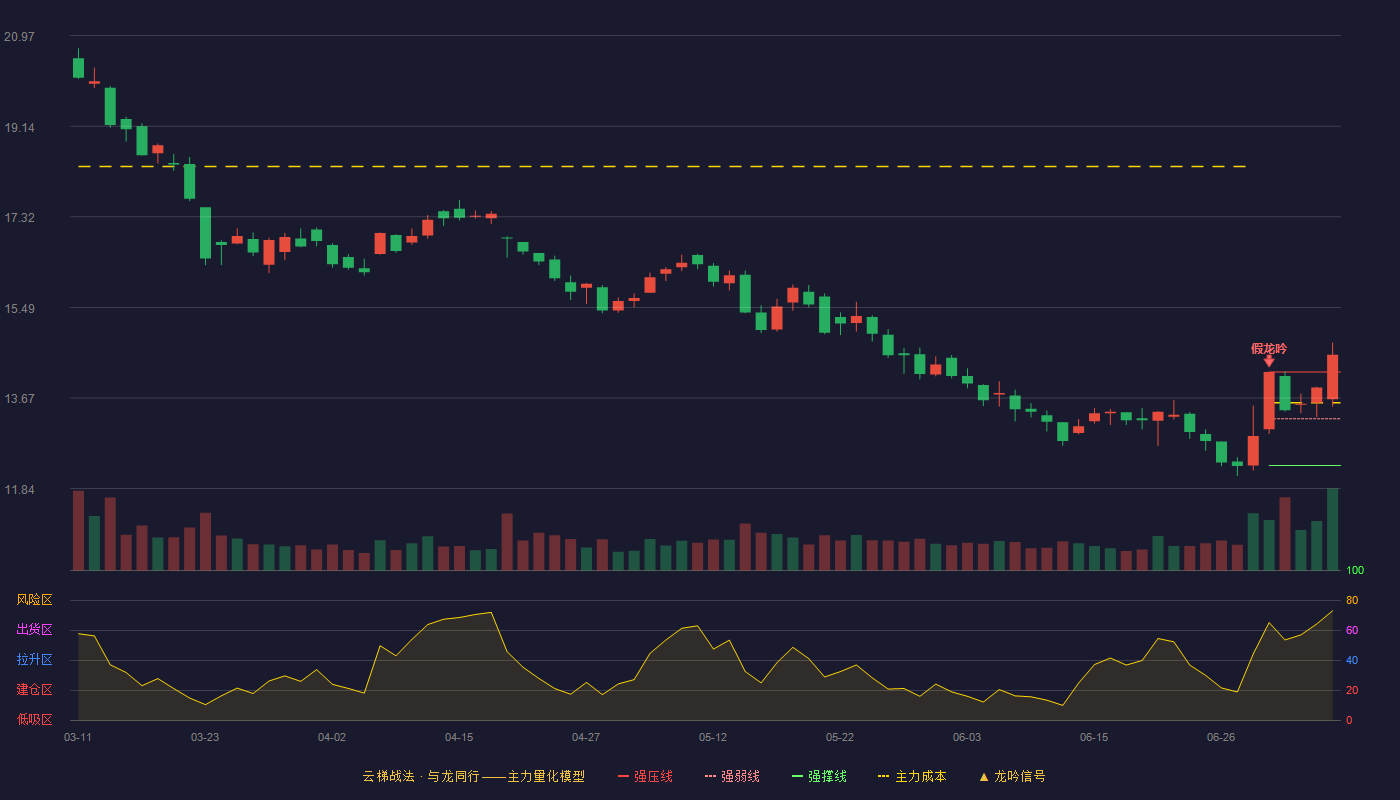Screen dimensions: 1400x800
Task: Select the 出货区 zone label
Action: pos(34,630)
